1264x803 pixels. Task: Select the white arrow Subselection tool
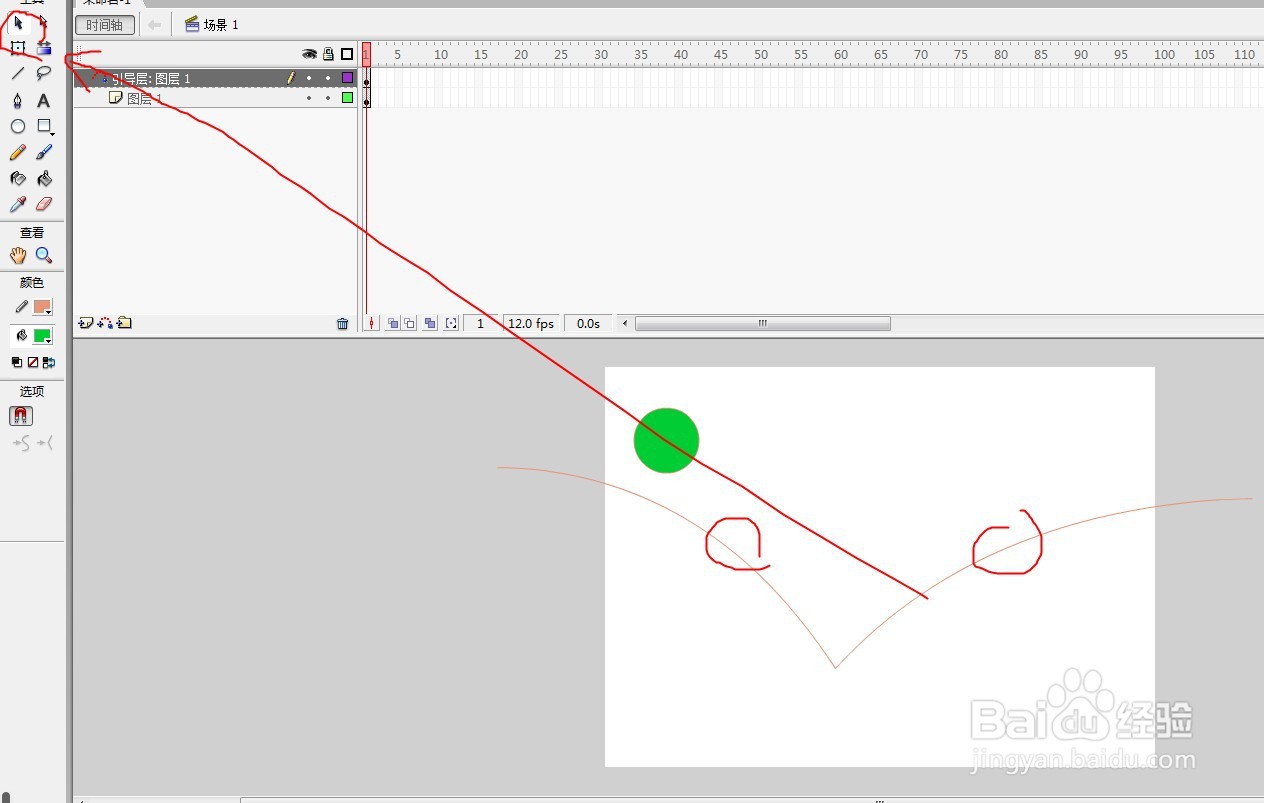click(x=43, y=22)
